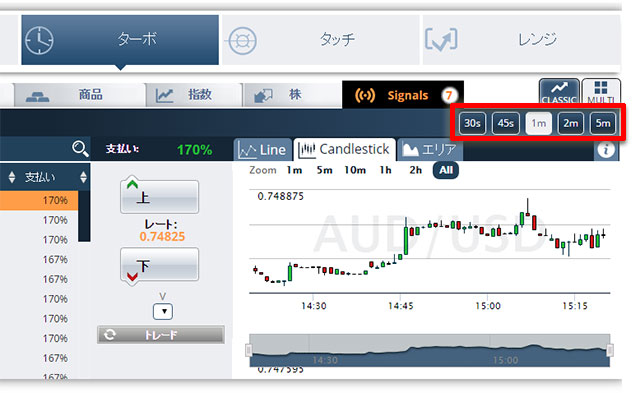
Task: Sort the 支払い column with right arrows
Action: 83,177
